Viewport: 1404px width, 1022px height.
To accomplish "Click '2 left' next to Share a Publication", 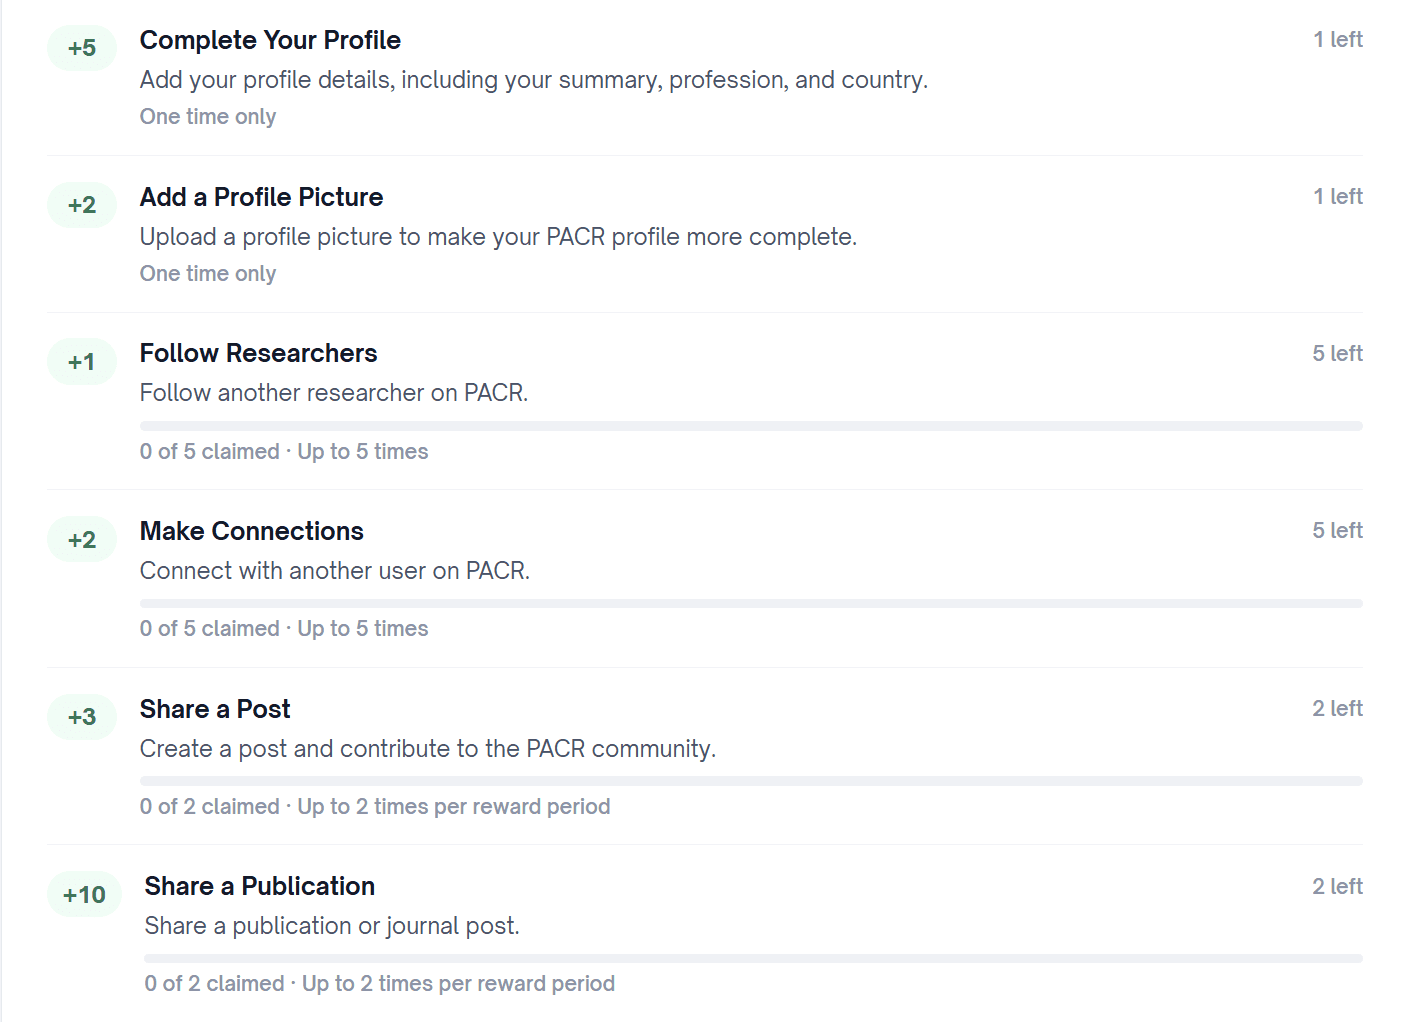I will 1338,886.
